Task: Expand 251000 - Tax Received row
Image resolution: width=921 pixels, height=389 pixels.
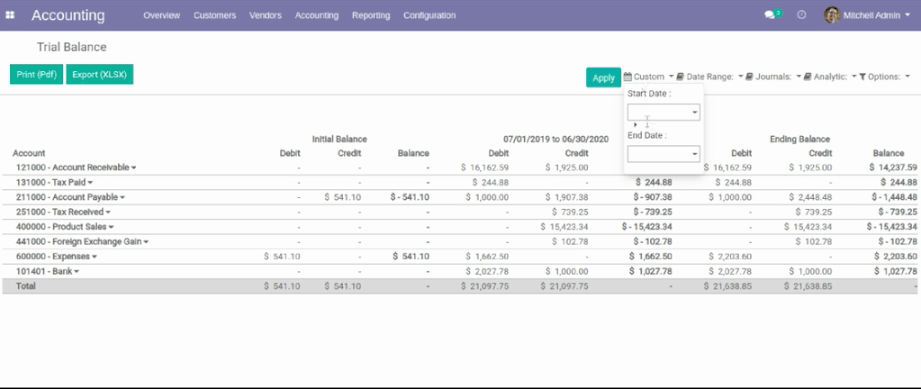Action: [x=63, y=212]
